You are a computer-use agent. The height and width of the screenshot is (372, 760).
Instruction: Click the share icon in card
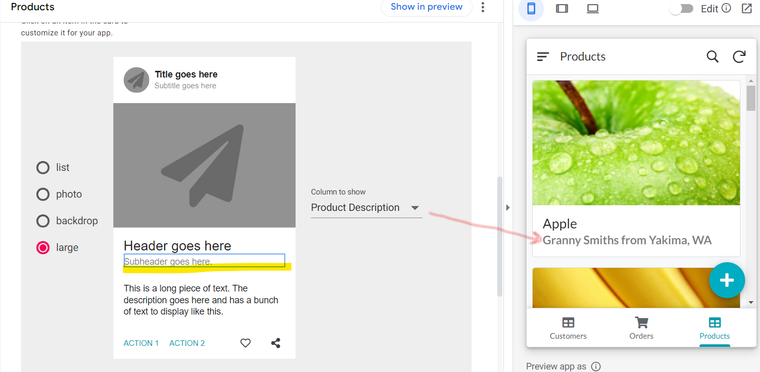pyautogui.click(x=276, y=343)
